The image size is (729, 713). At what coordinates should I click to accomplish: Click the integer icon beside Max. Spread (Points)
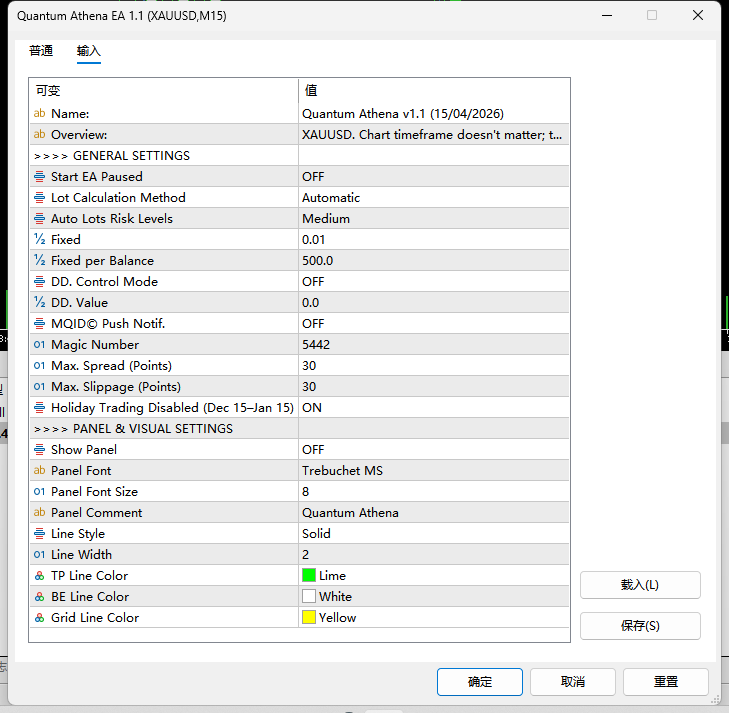point(40,365)
